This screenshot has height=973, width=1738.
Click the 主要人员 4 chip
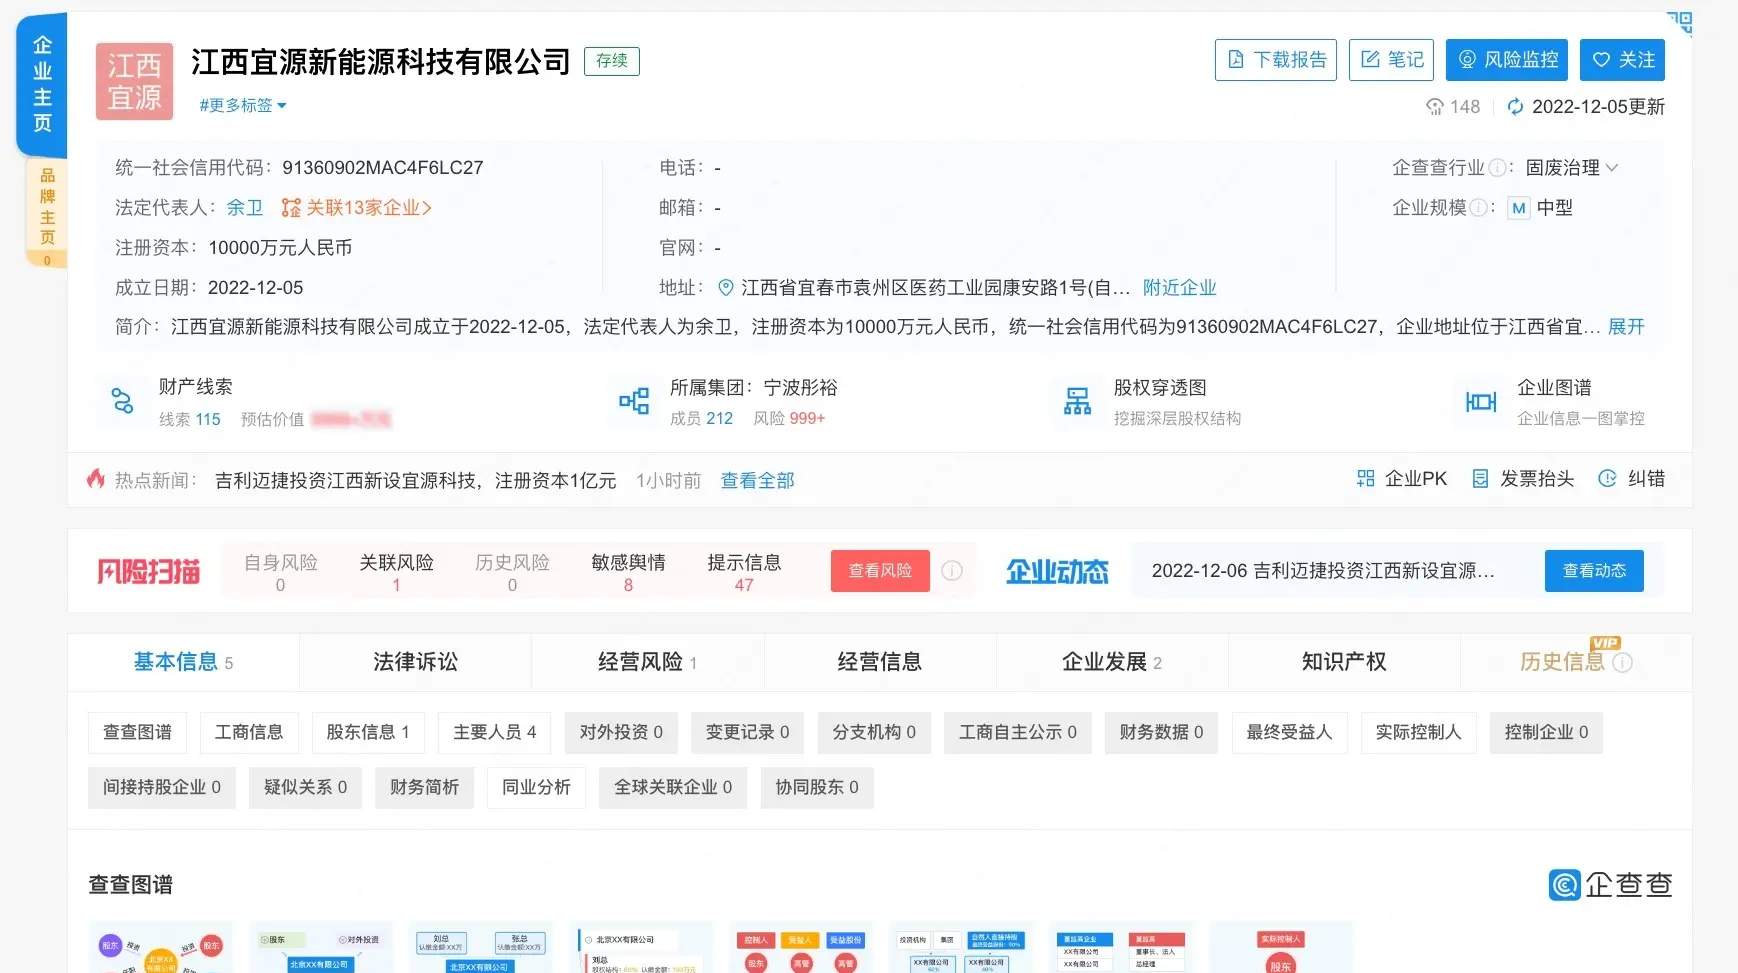pos(495,733)
